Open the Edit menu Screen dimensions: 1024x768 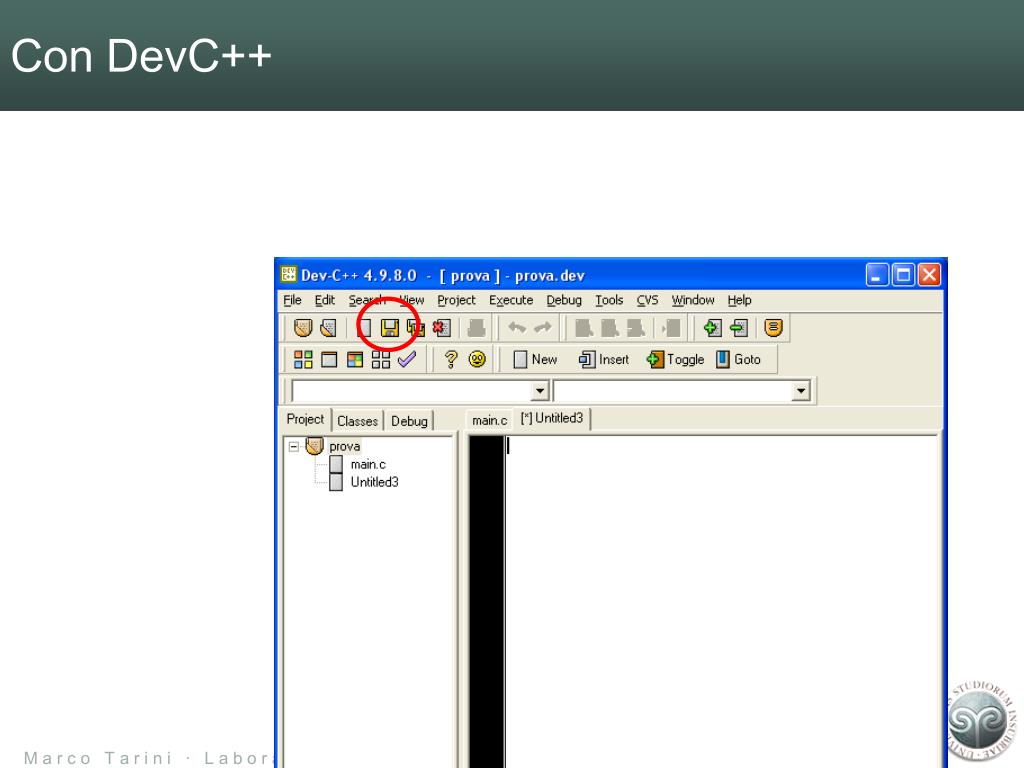325,300
